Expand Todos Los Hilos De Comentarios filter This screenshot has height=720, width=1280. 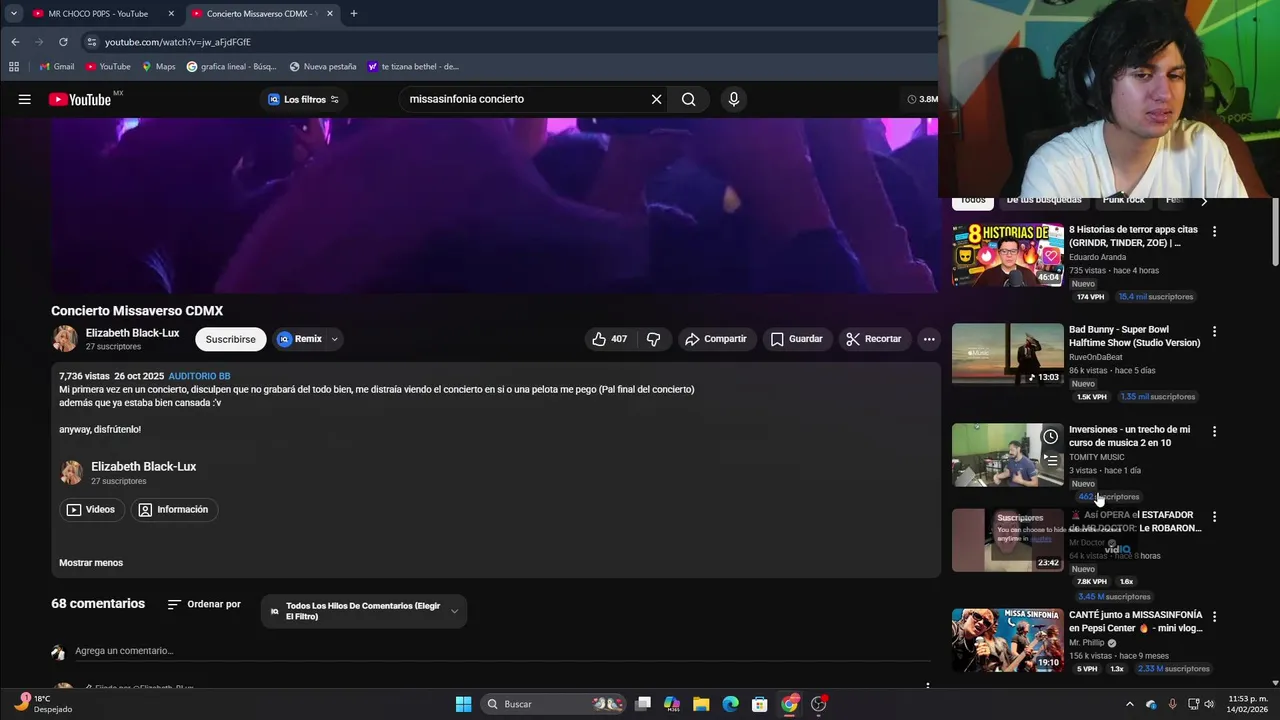[364, 611]
